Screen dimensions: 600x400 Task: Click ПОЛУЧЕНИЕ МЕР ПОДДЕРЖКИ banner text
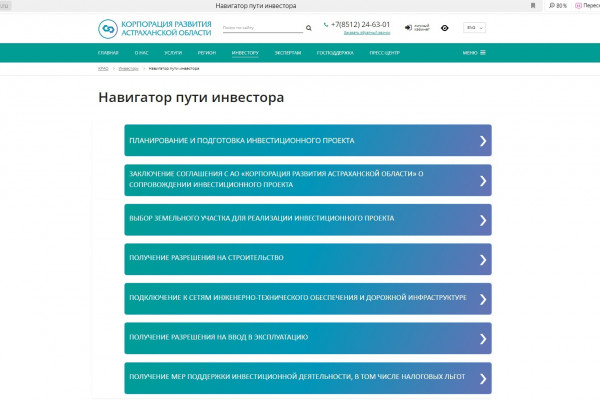[297, 377]
